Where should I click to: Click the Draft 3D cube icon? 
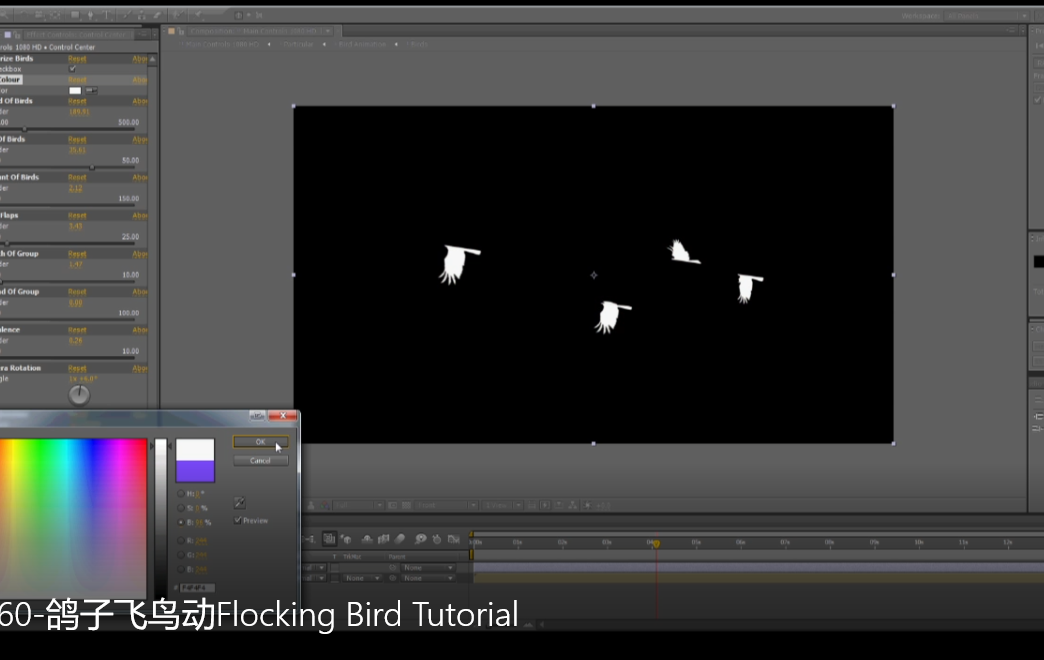click(348, 539)
